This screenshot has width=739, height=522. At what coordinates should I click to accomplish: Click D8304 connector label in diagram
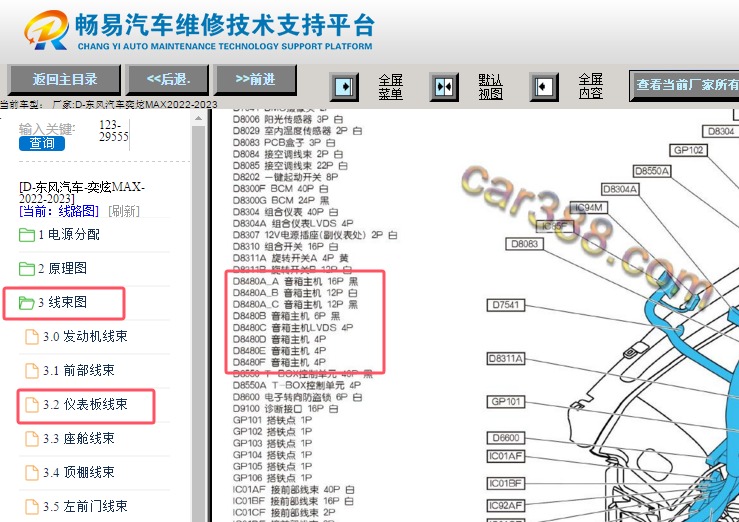(721, 131)
